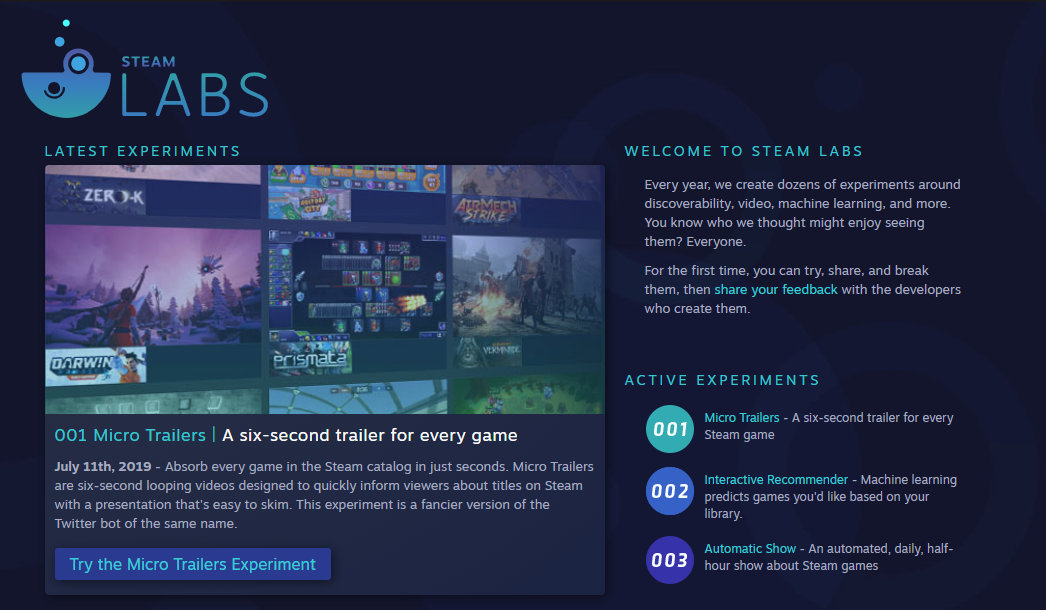Follow the share your feedback link
This screenshot has height=610, width=1046.
coord(776,290)
